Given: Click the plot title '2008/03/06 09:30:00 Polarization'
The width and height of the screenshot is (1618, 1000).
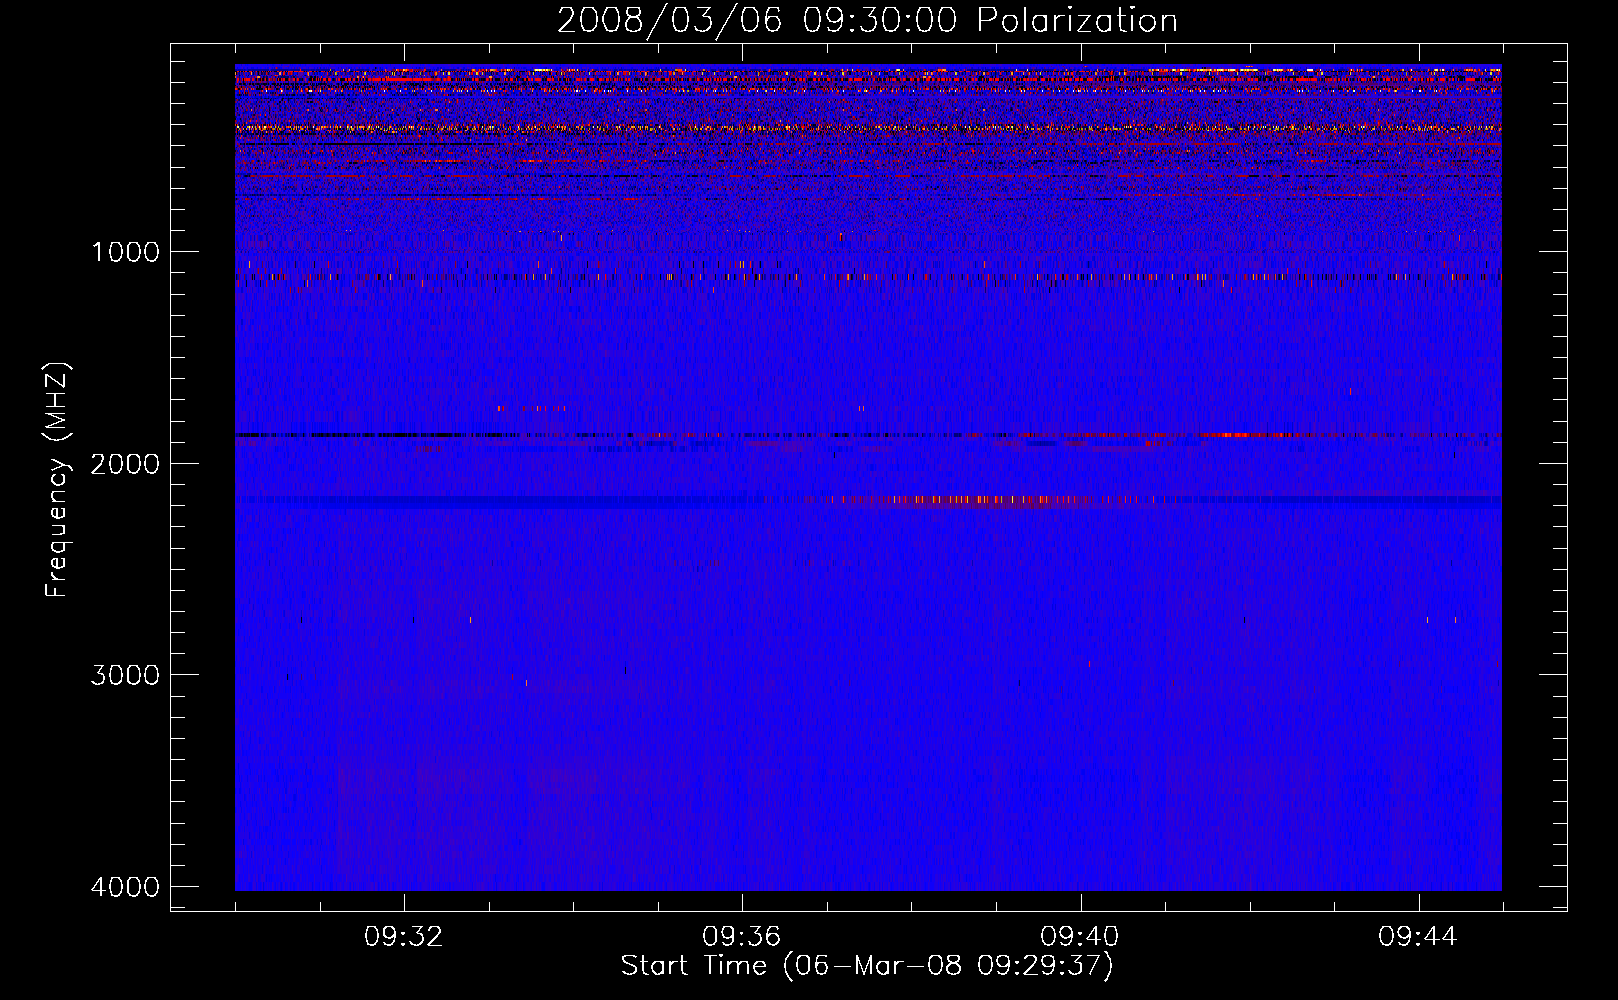Looking at the screenshot, I should click(867, 20).
